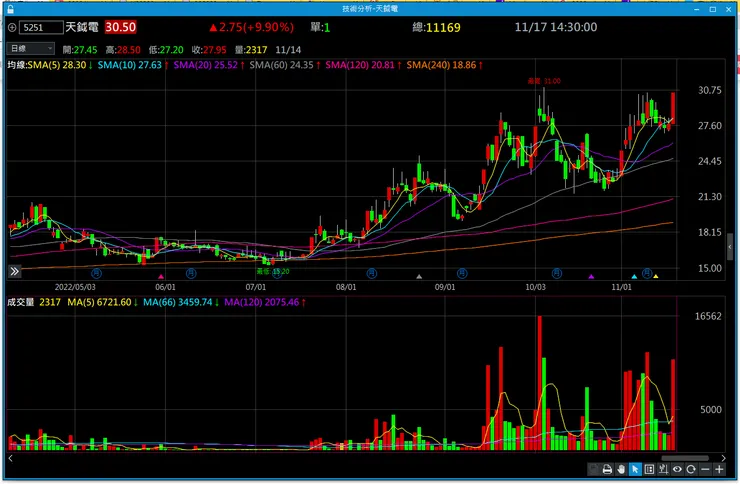Click the SMA(240) 18.86 label

tap(441, 65)
